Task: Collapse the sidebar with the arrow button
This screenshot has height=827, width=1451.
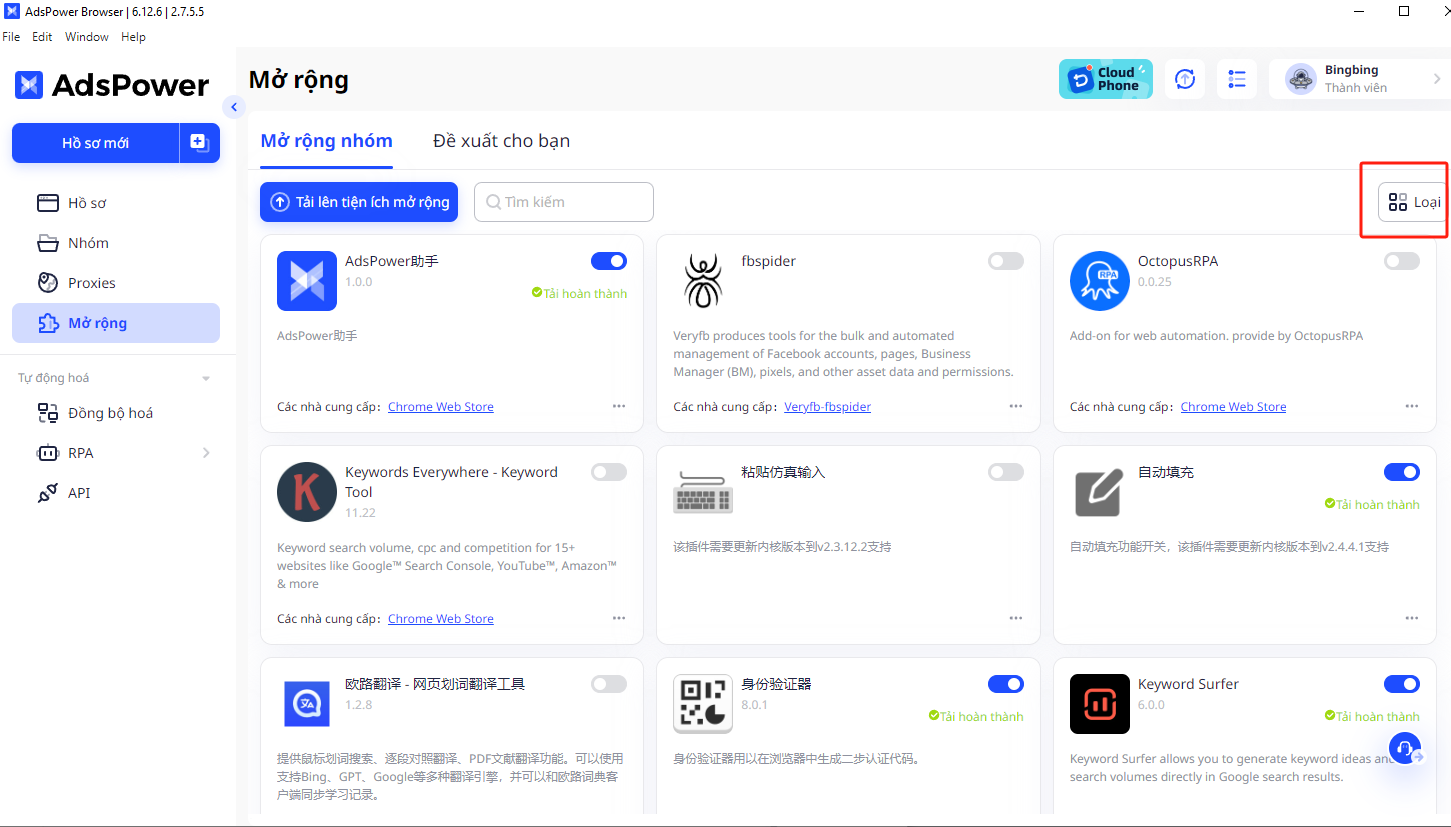Action: click(233, 107)
